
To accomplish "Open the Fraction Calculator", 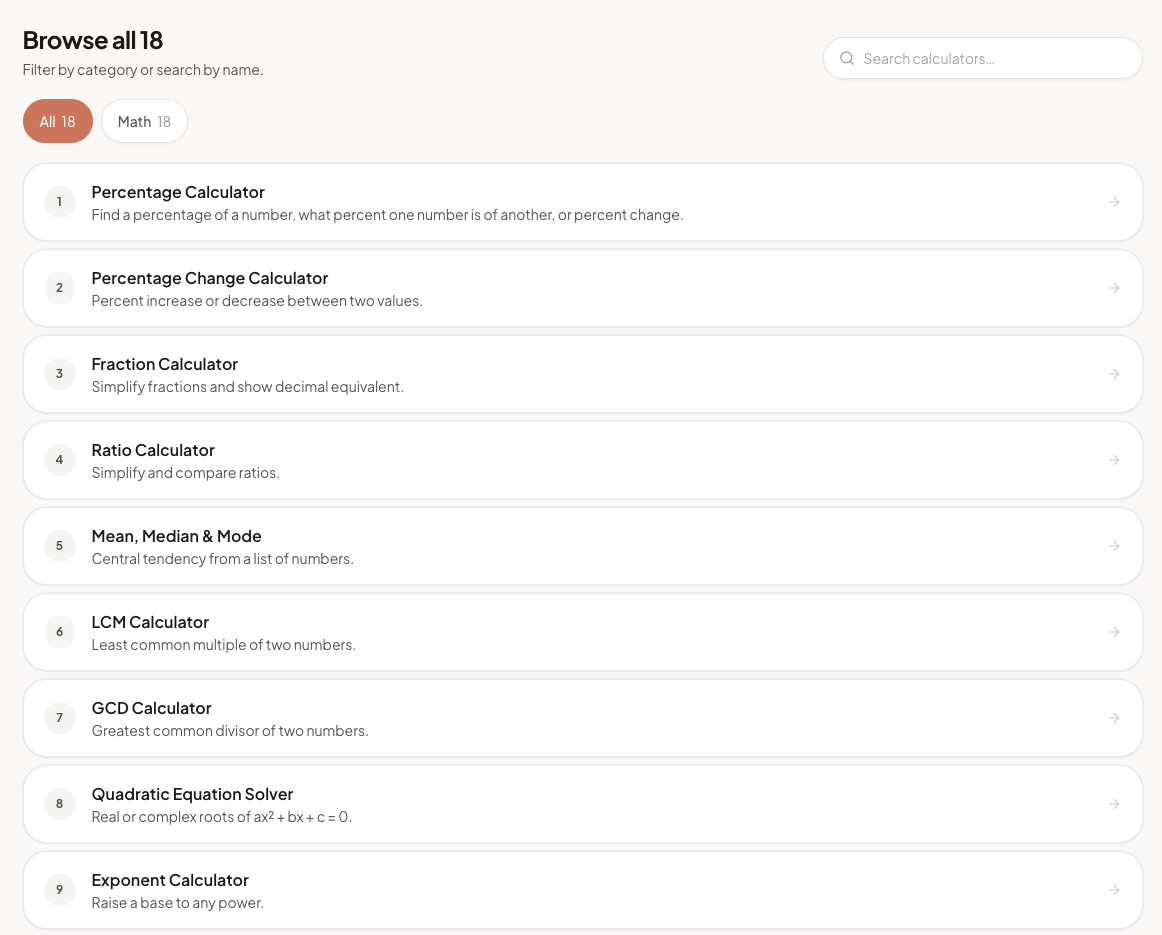I will coord(582,374).
